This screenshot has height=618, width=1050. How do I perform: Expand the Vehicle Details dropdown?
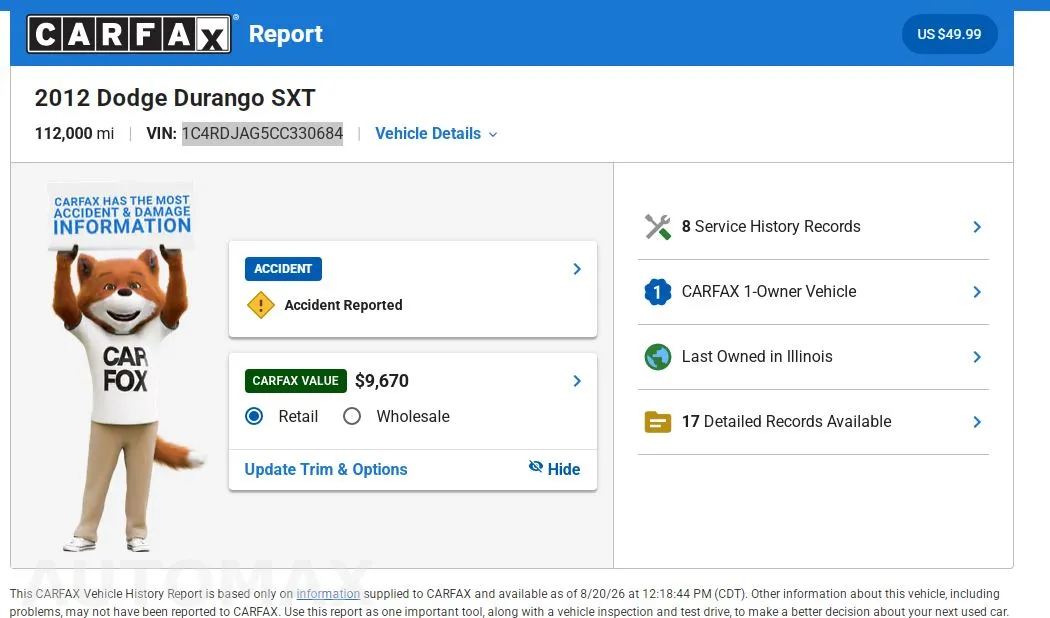coord(436,134)
